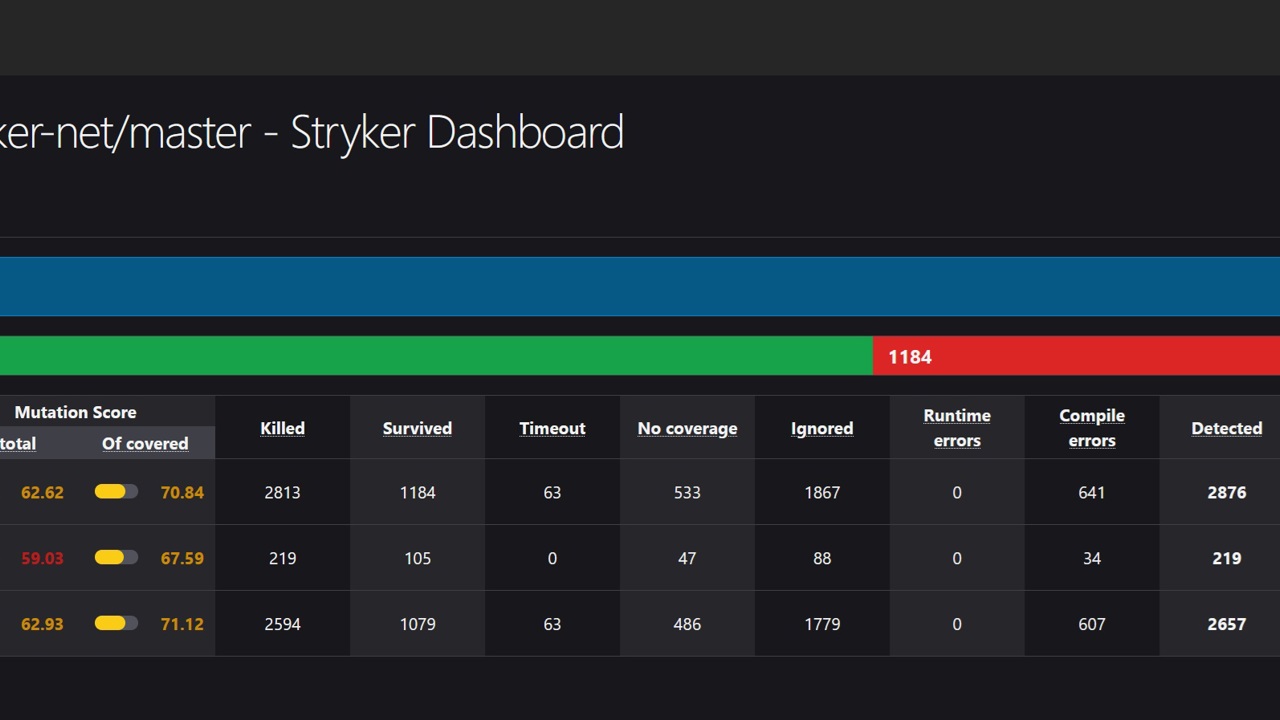The image size is (1280, 720).
Task: Click the 2813 killed cell
Action: [282, 492]
